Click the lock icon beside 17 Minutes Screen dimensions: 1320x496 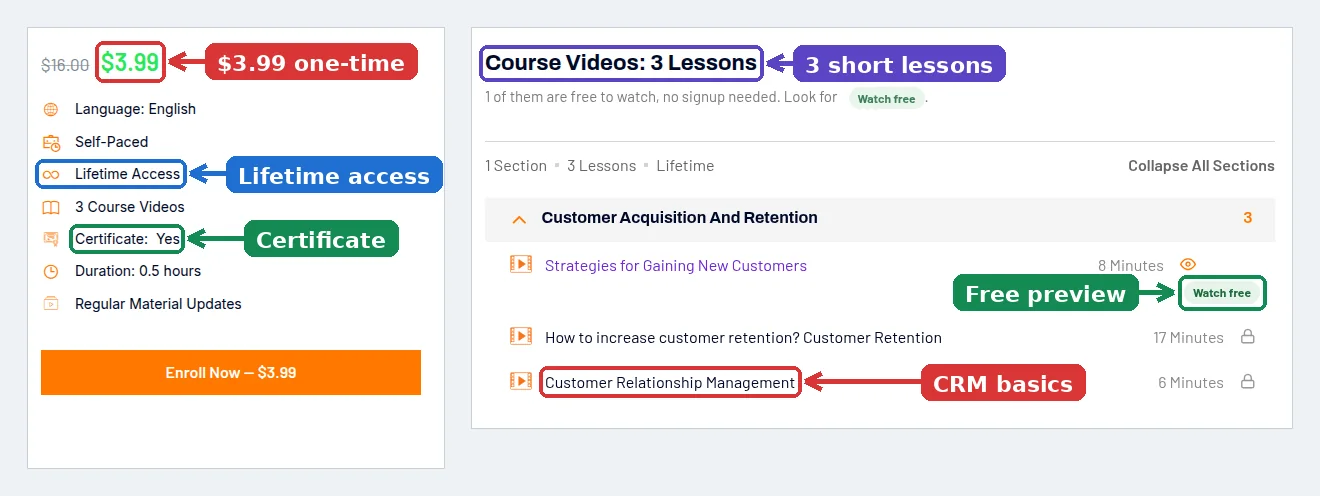[x=1247, y=337]
